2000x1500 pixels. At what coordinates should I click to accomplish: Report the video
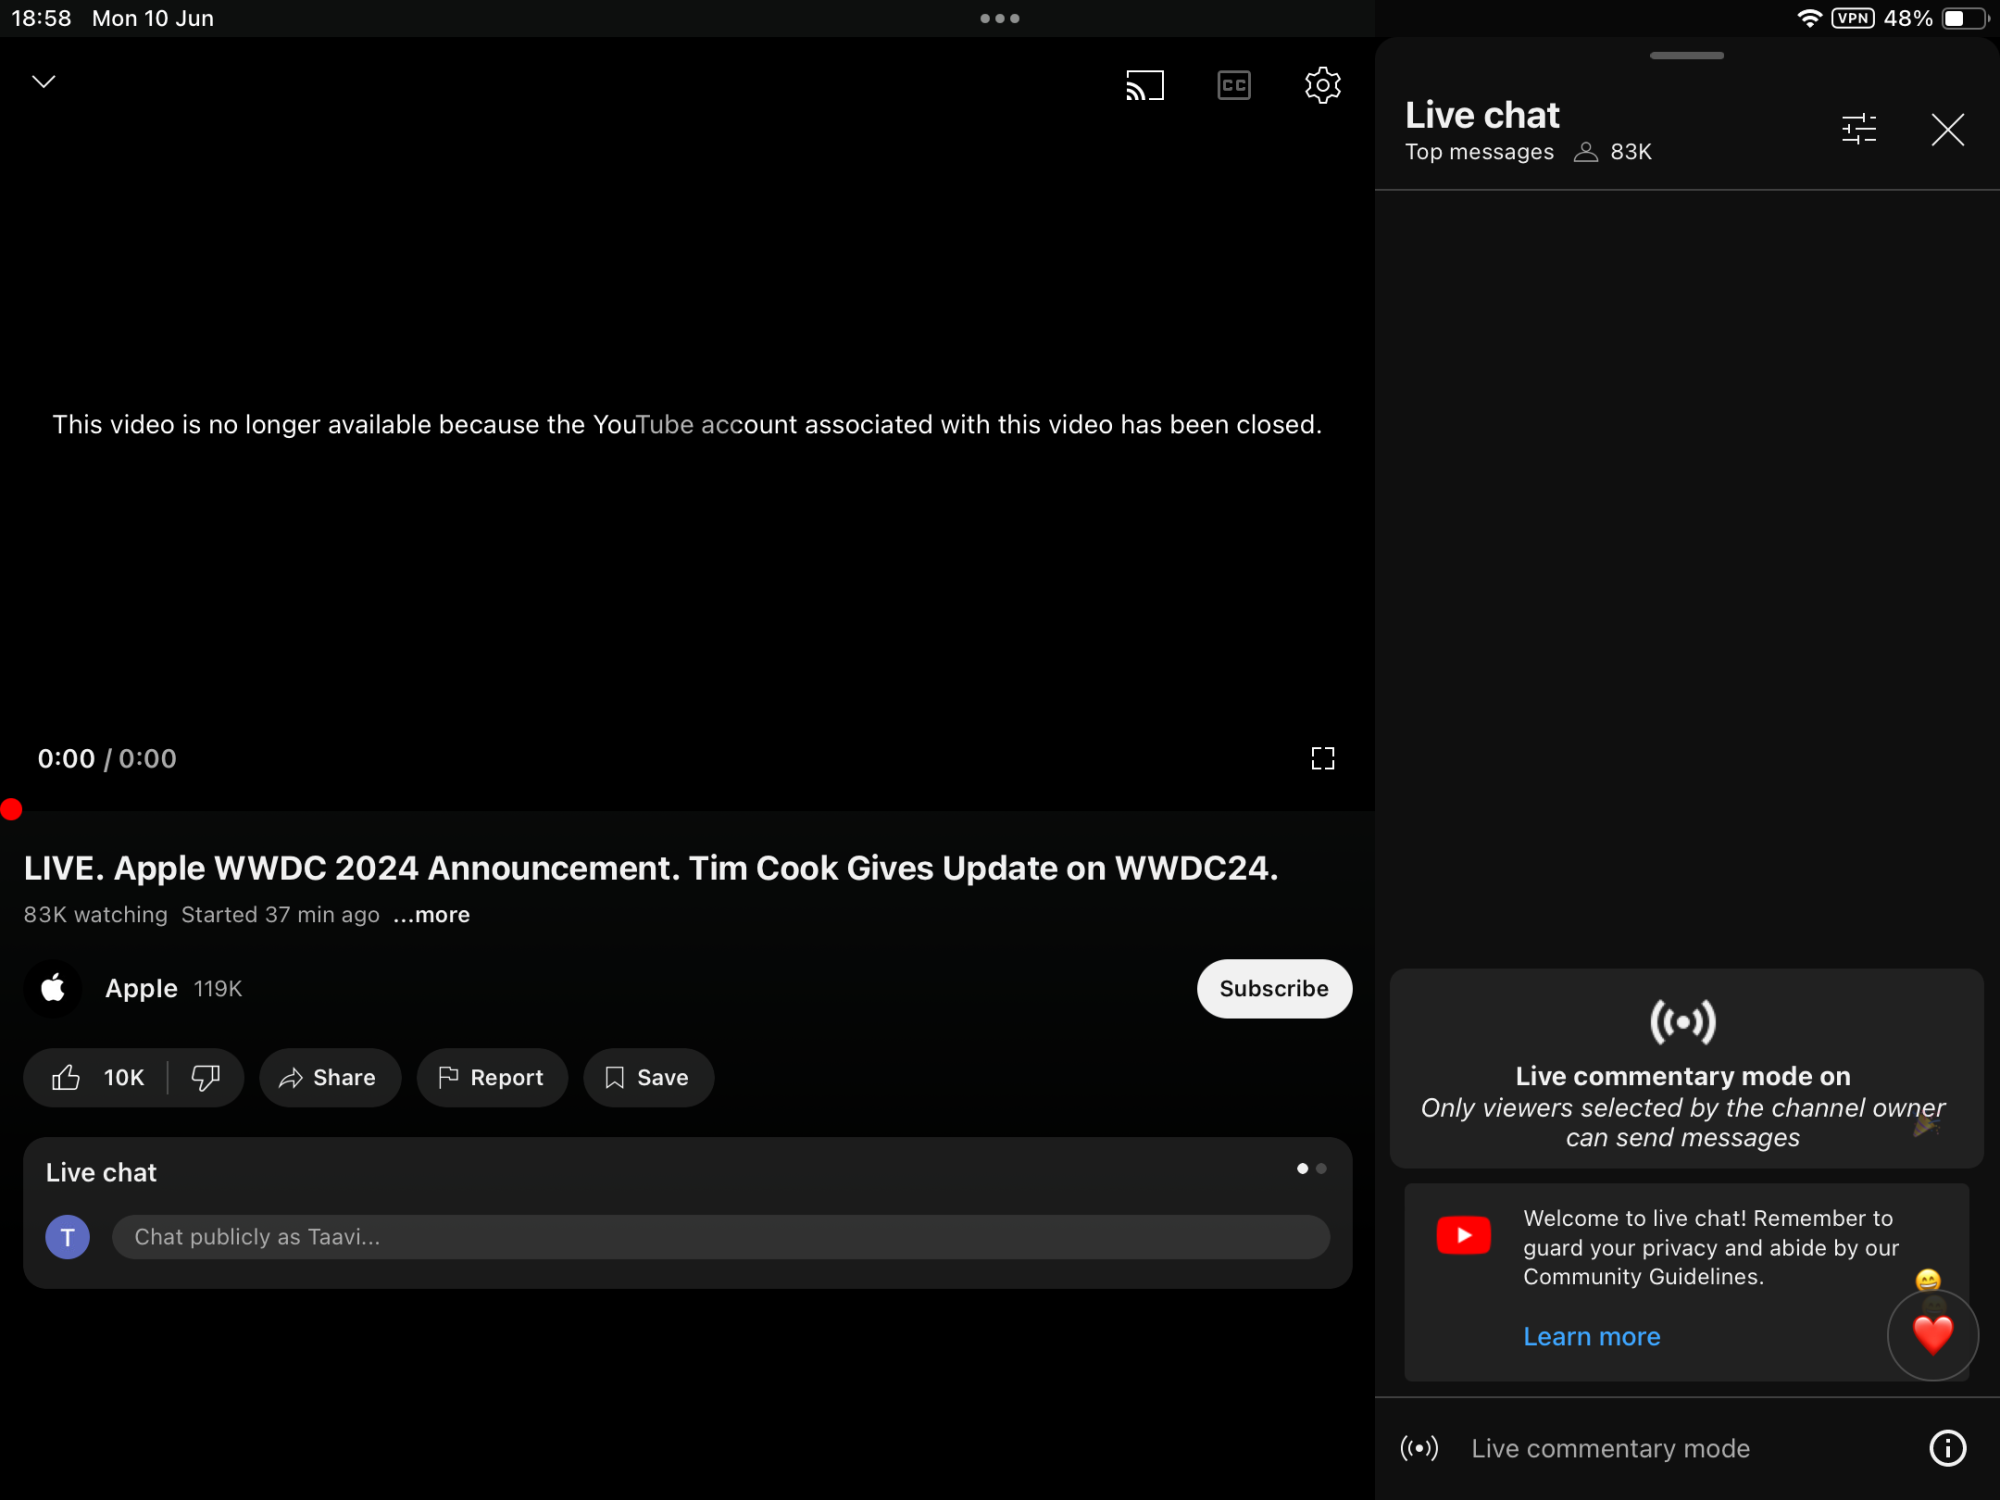click(x=492, y=1077)
